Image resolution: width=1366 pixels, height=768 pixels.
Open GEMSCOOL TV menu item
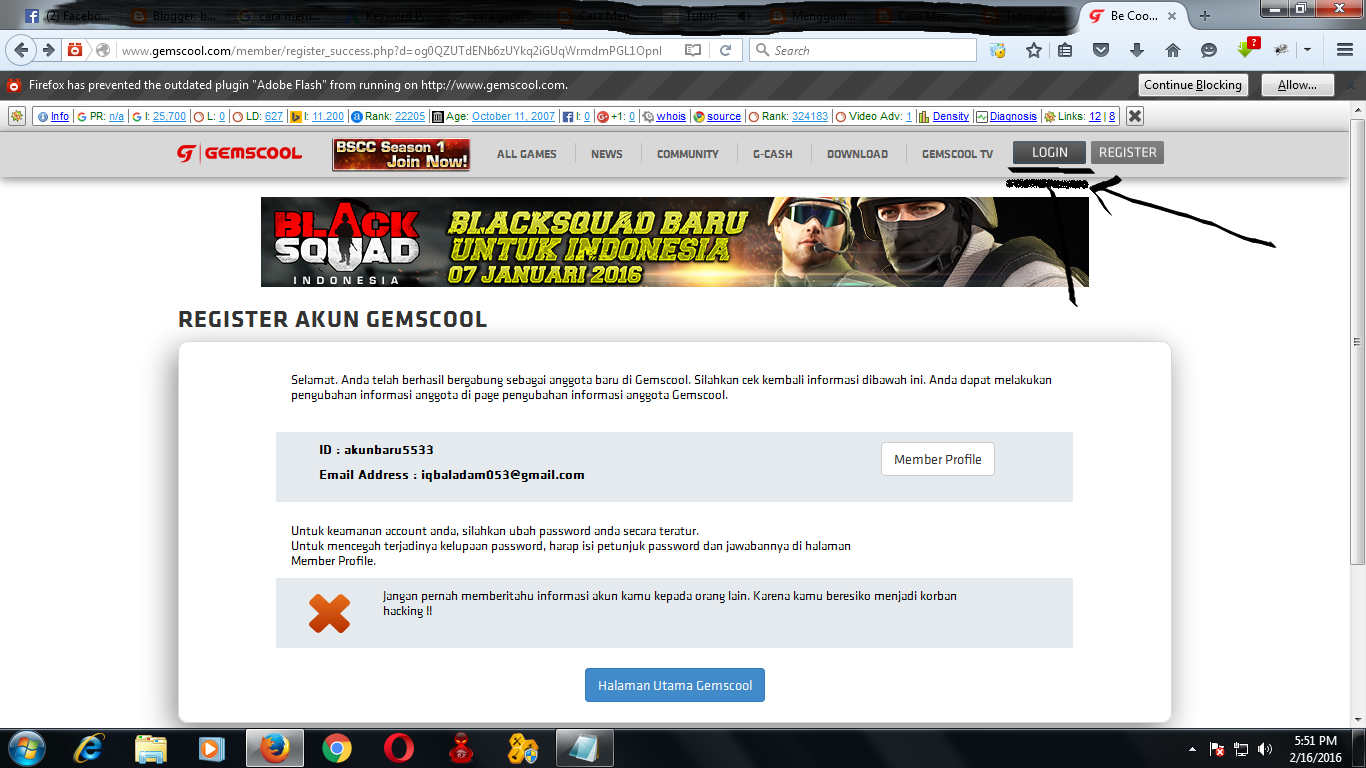[x=958, y=154]
